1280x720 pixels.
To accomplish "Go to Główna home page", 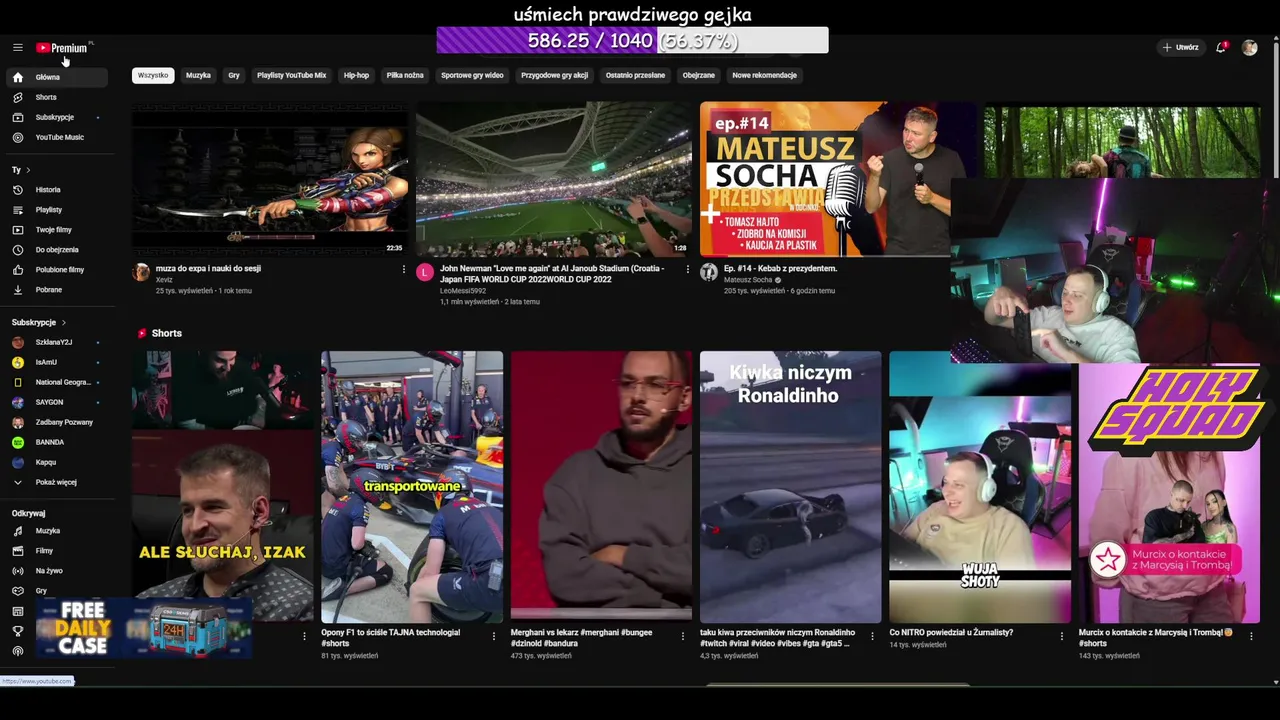I will click(x=57, y=77).
